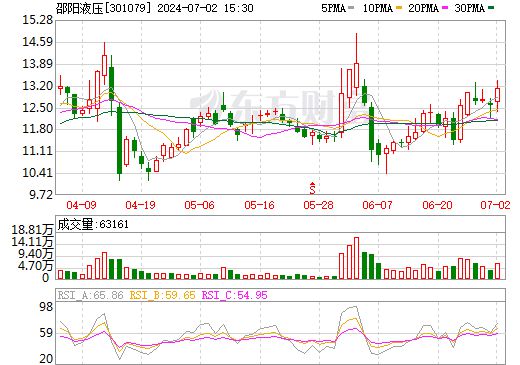Click the green 30PMA legend color dash
Image resolution: width=520 pixels, height=365 pixels.
tap(491, 8)
